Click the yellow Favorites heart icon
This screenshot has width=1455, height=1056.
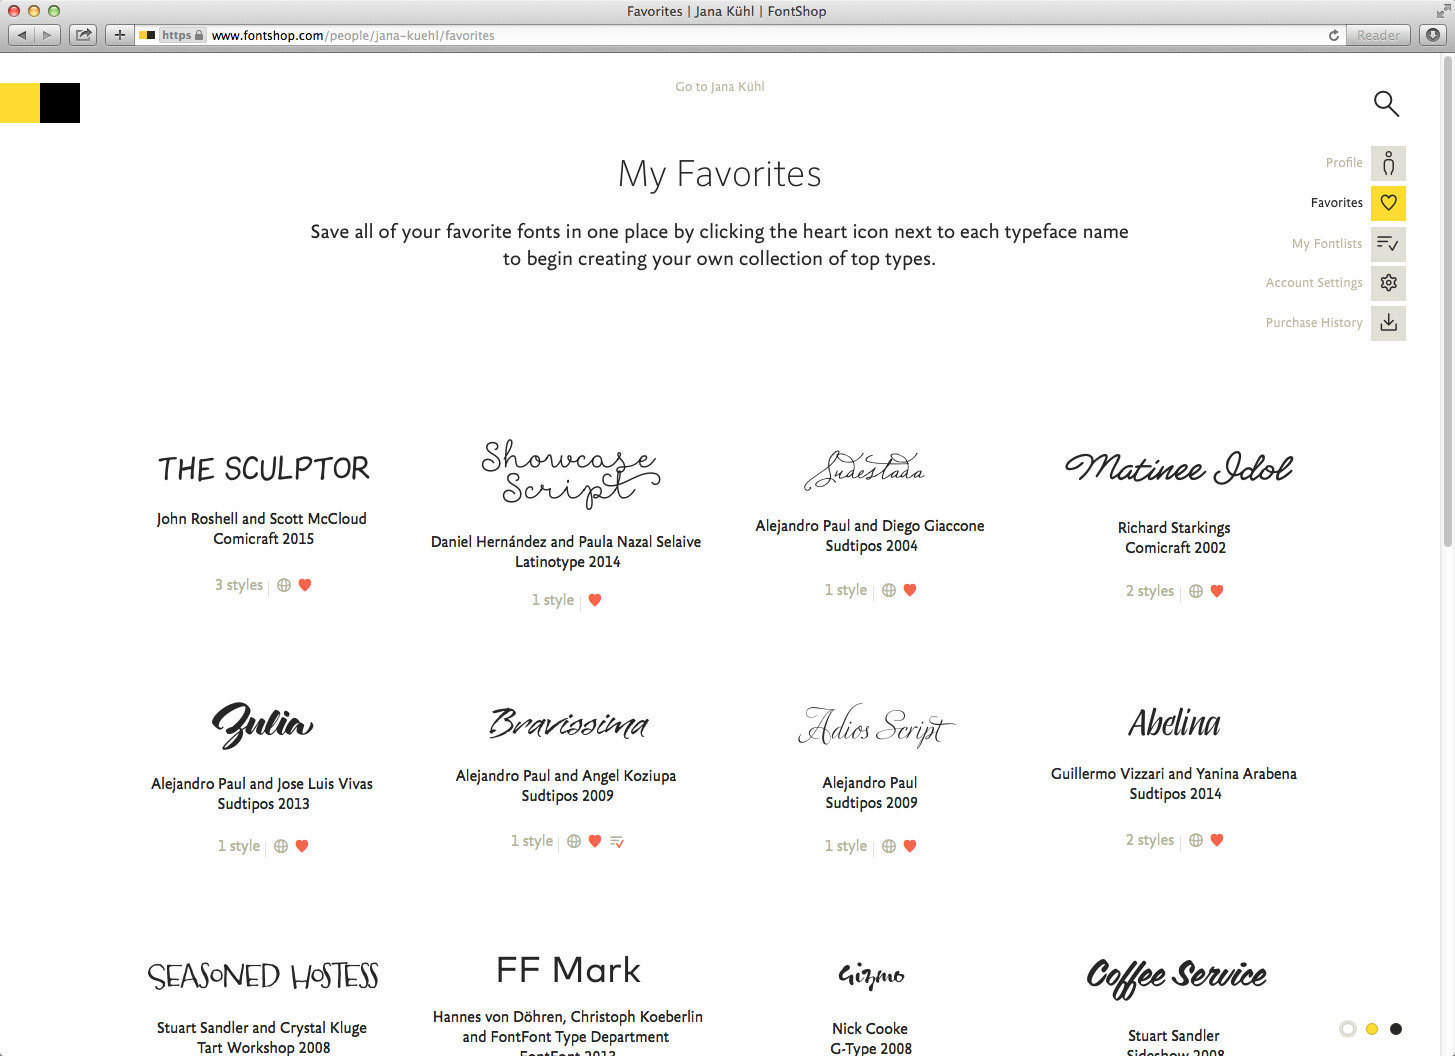click(1388, 203)
